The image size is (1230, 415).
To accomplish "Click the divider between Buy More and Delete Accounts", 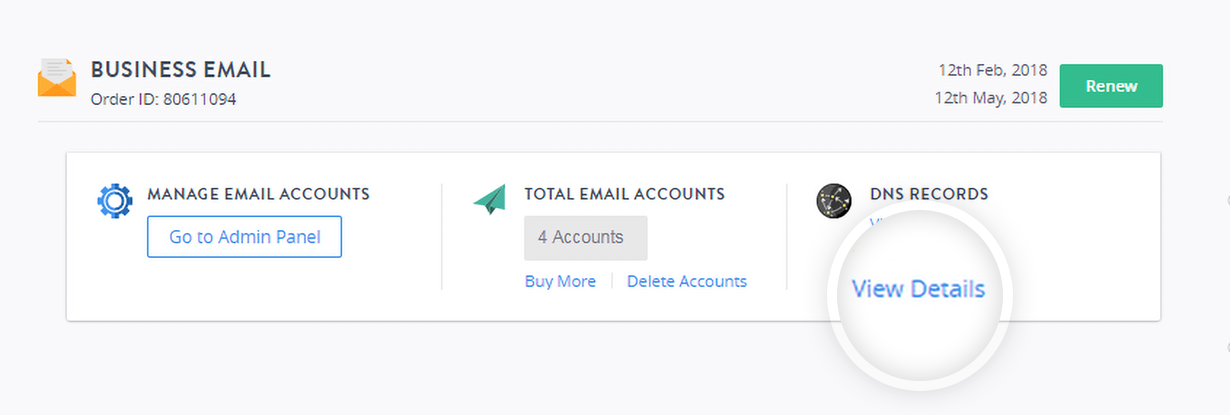I will coord(612,282).
